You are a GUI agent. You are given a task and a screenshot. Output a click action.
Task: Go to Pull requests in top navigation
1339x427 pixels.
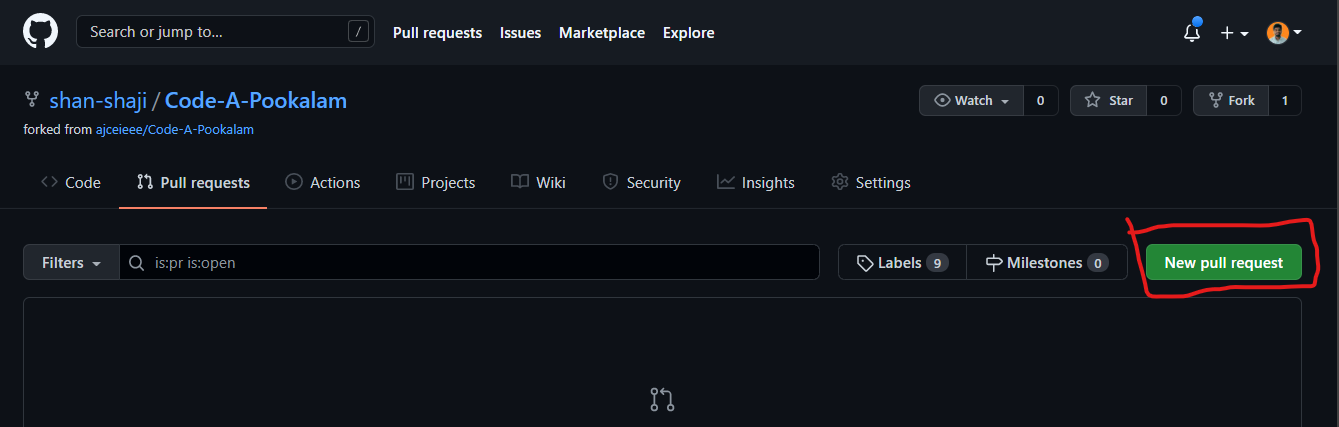pyautogui.click(x=437, y=33)
